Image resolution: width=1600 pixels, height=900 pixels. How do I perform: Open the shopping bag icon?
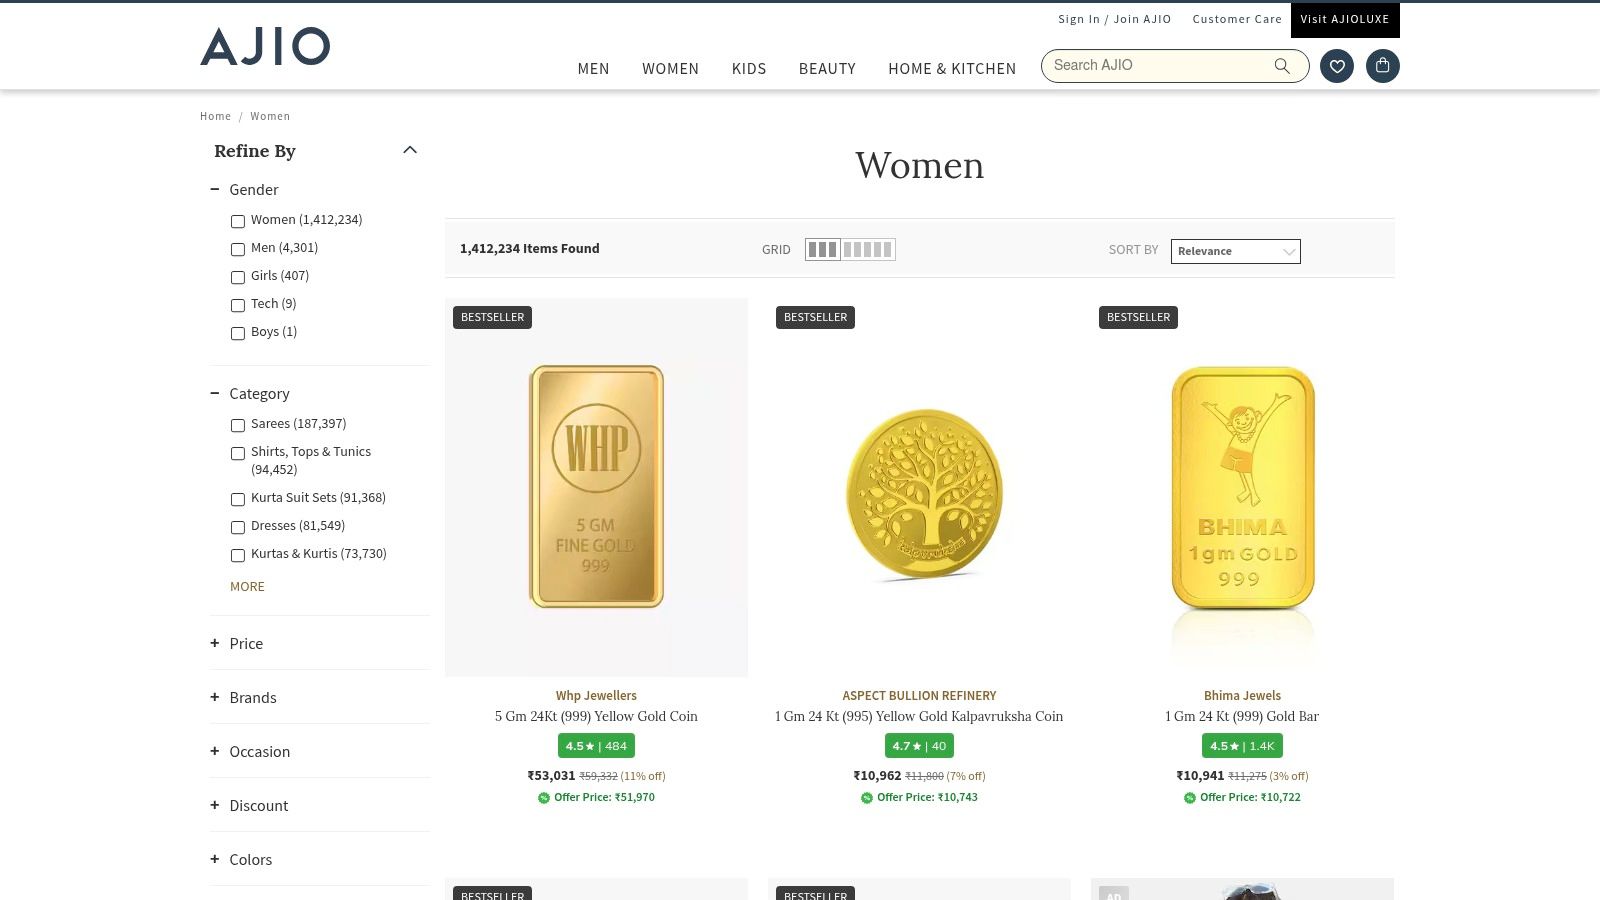tap(1383, 66)
